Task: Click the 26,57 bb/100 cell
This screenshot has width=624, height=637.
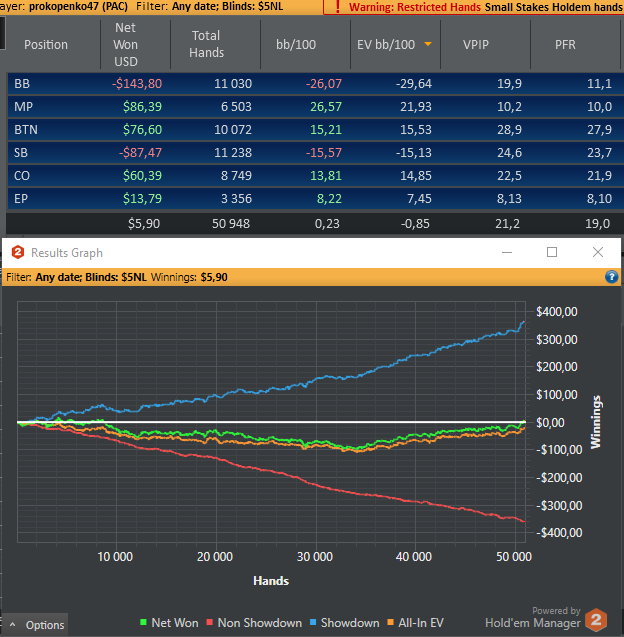Action: pos(326,106)
